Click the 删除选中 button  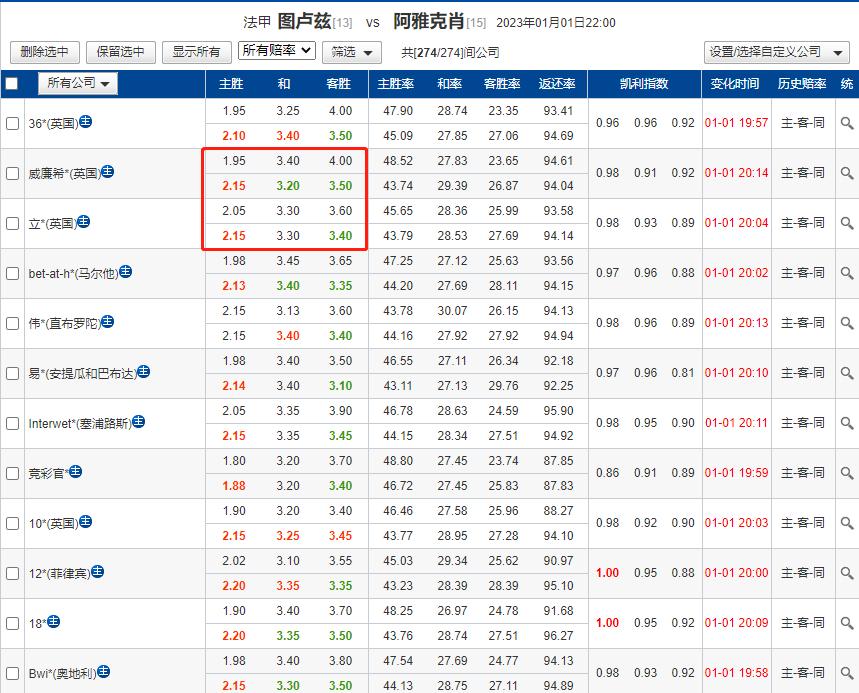tap(43, 52)
